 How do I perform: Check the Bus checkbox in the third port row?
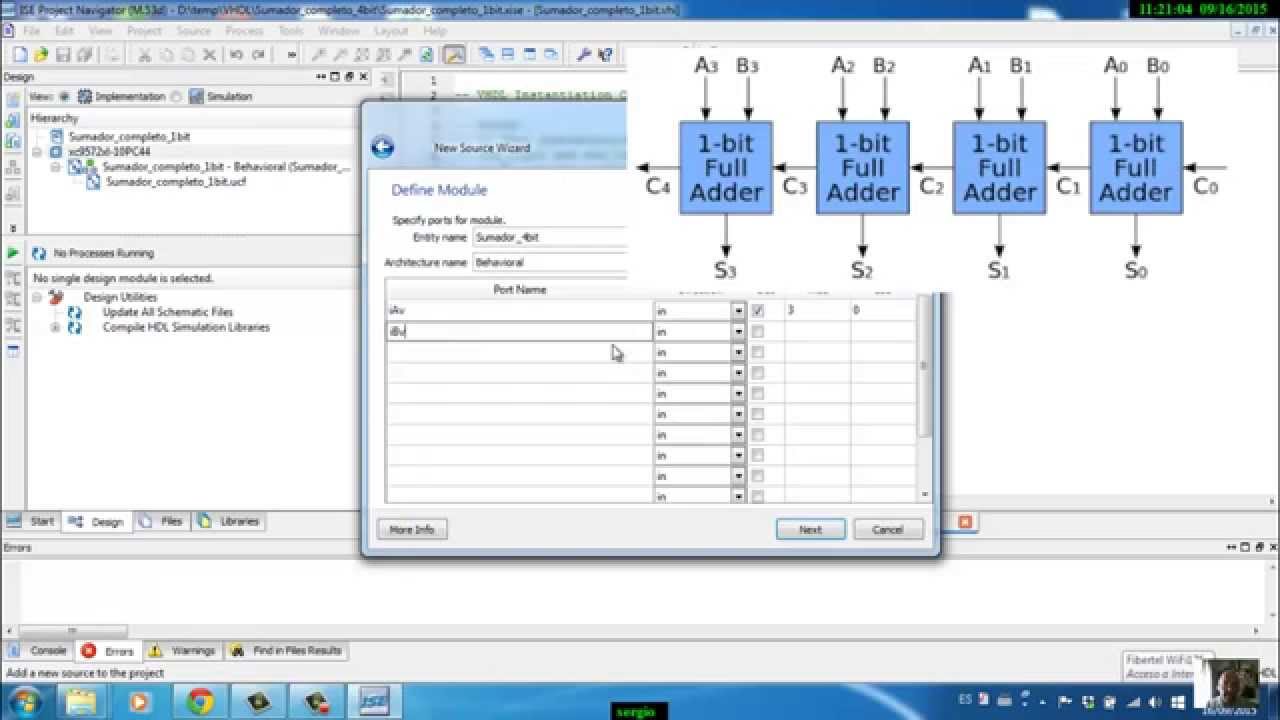click(x=758, y=352)
